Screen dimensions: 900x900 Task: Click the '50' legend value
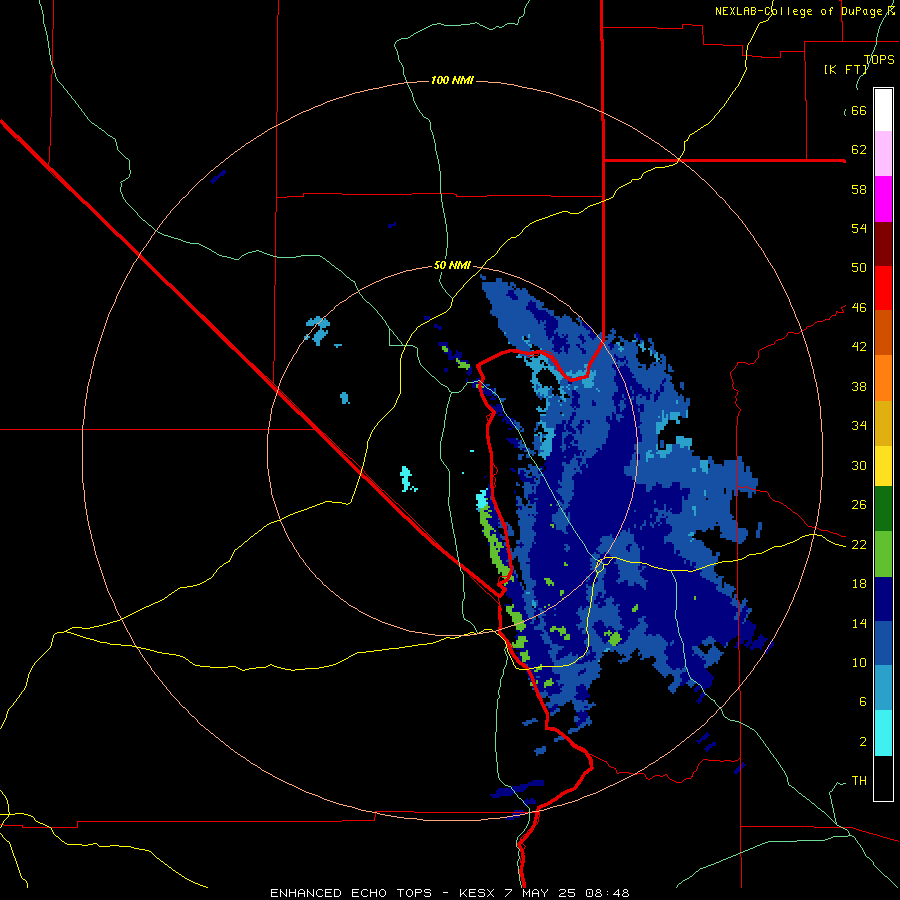(859, 267)
